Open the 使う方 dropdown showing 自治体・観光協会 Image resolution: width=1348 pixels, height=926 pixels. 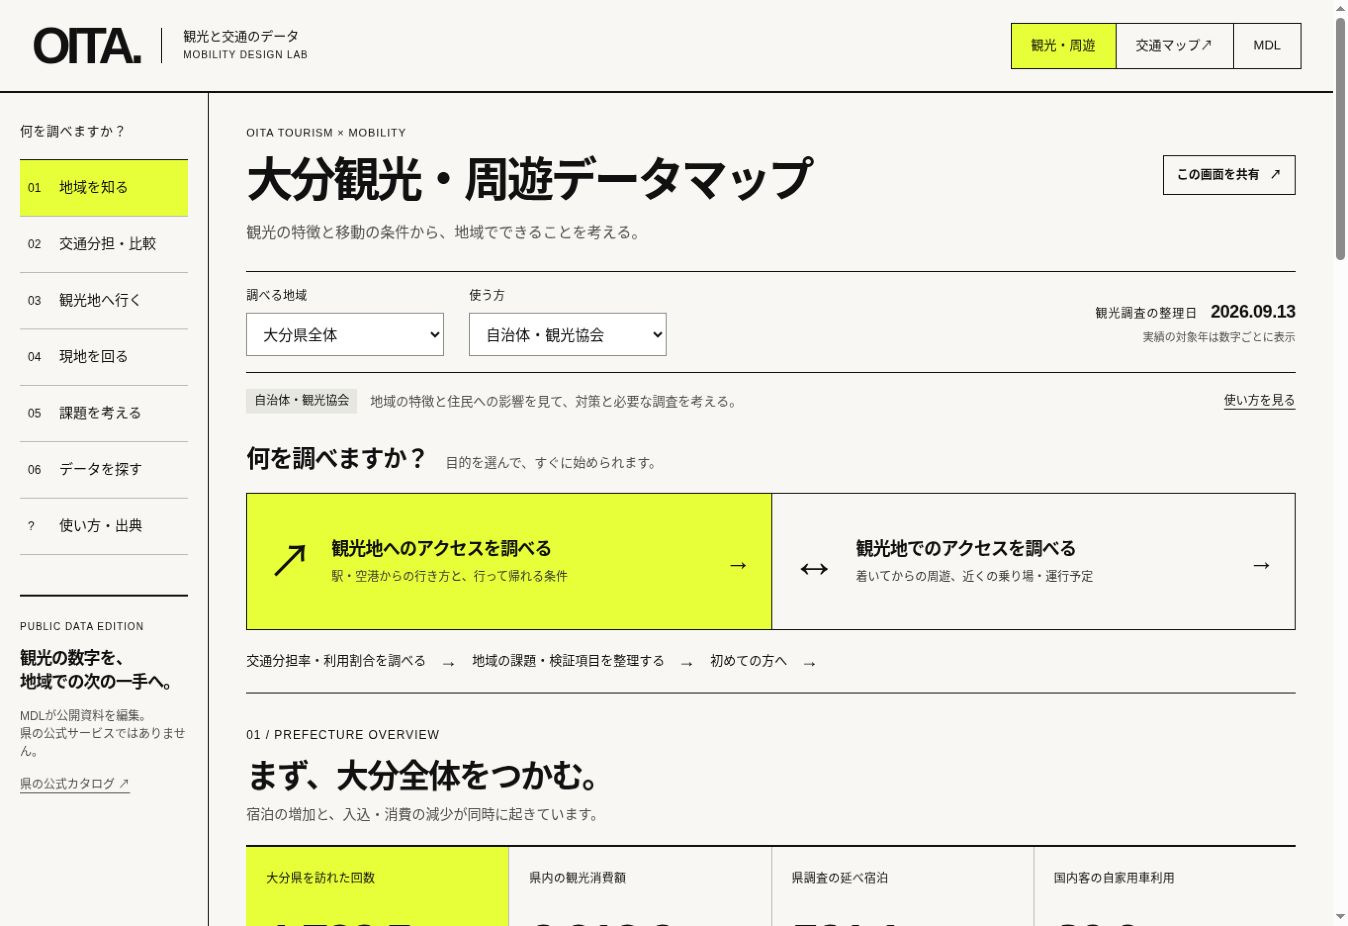[568, 335]
